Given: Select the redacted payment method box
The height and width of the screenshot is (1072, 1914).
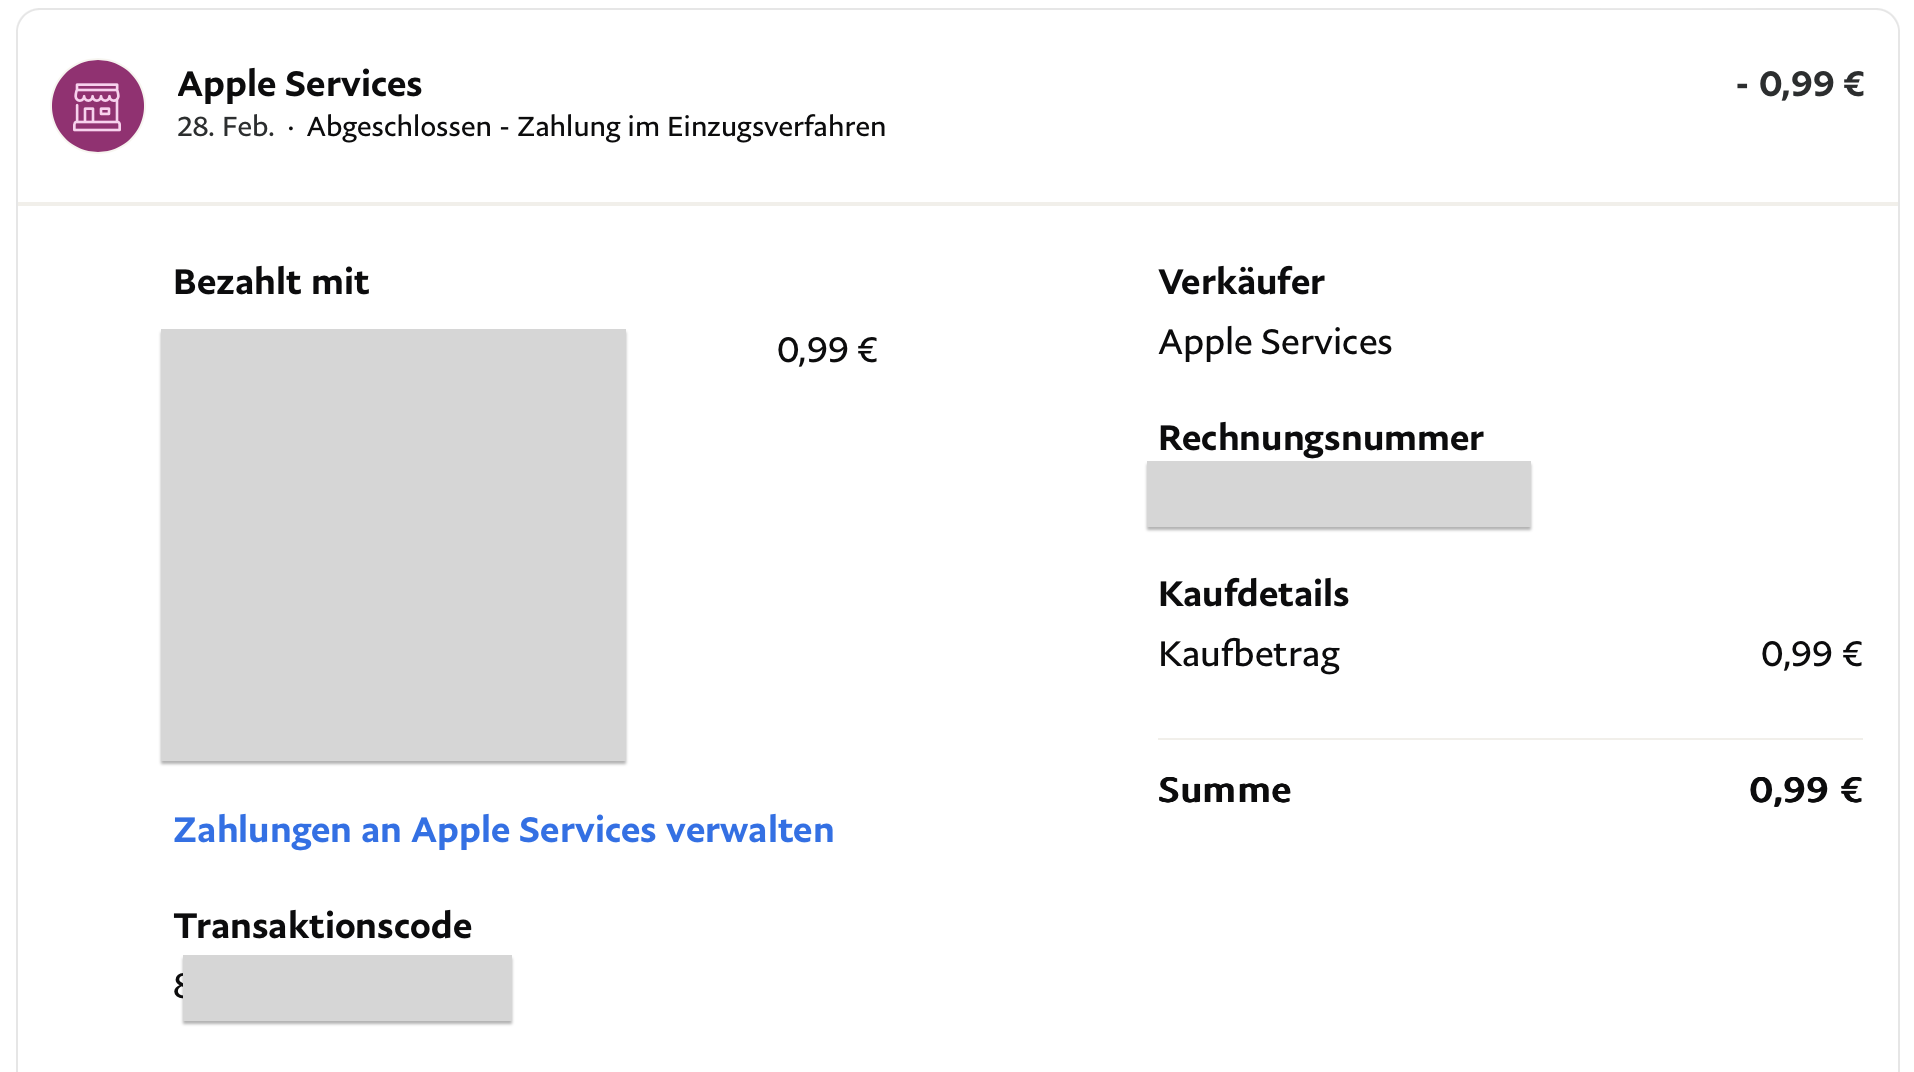Looking at the screenshot, I should tap(393, 545).
